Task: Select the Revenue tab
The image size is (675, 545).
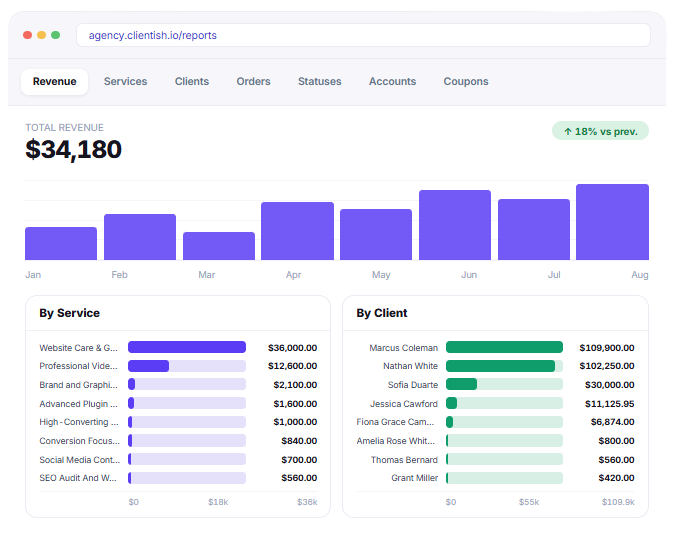Action: click(55, 81)
